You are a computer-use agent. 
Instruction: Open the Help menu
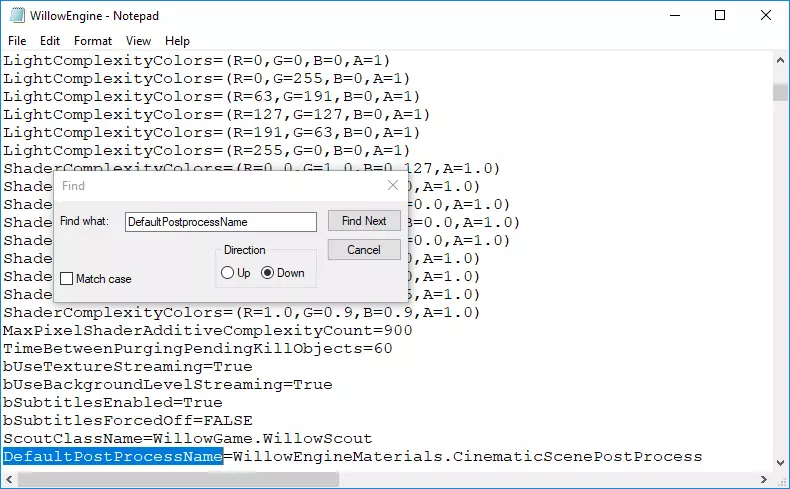[x=177, y=41]
